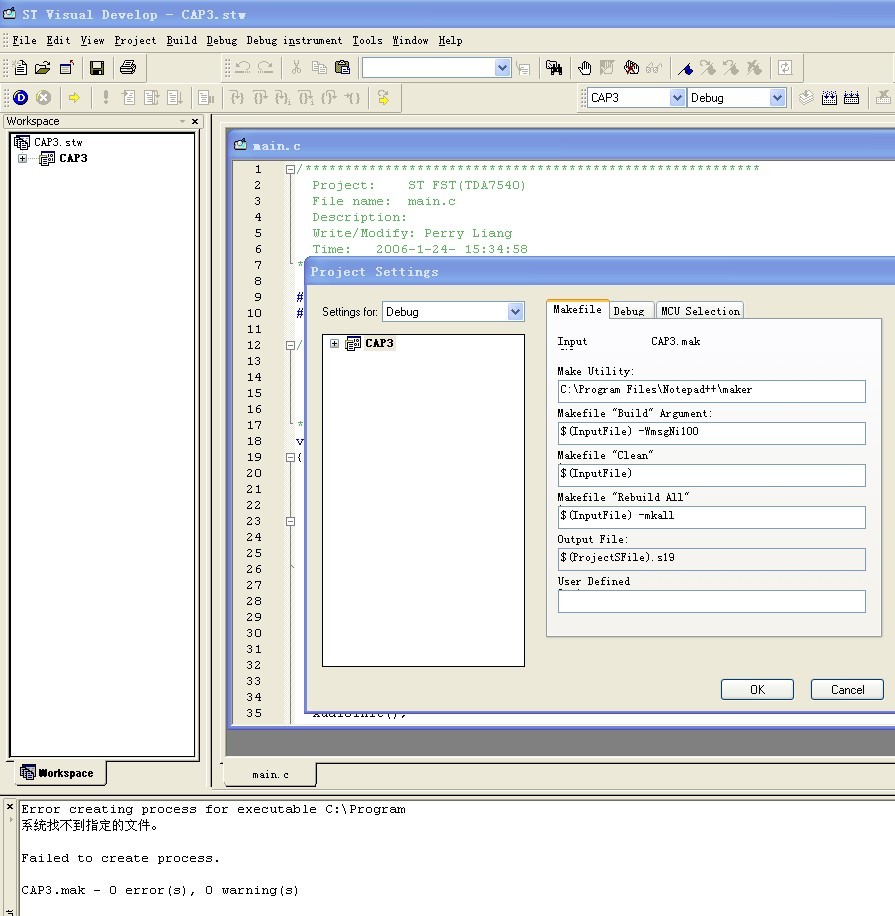
Task: Click the Paste clipboard icon
Action: click(x=342, y=68)
